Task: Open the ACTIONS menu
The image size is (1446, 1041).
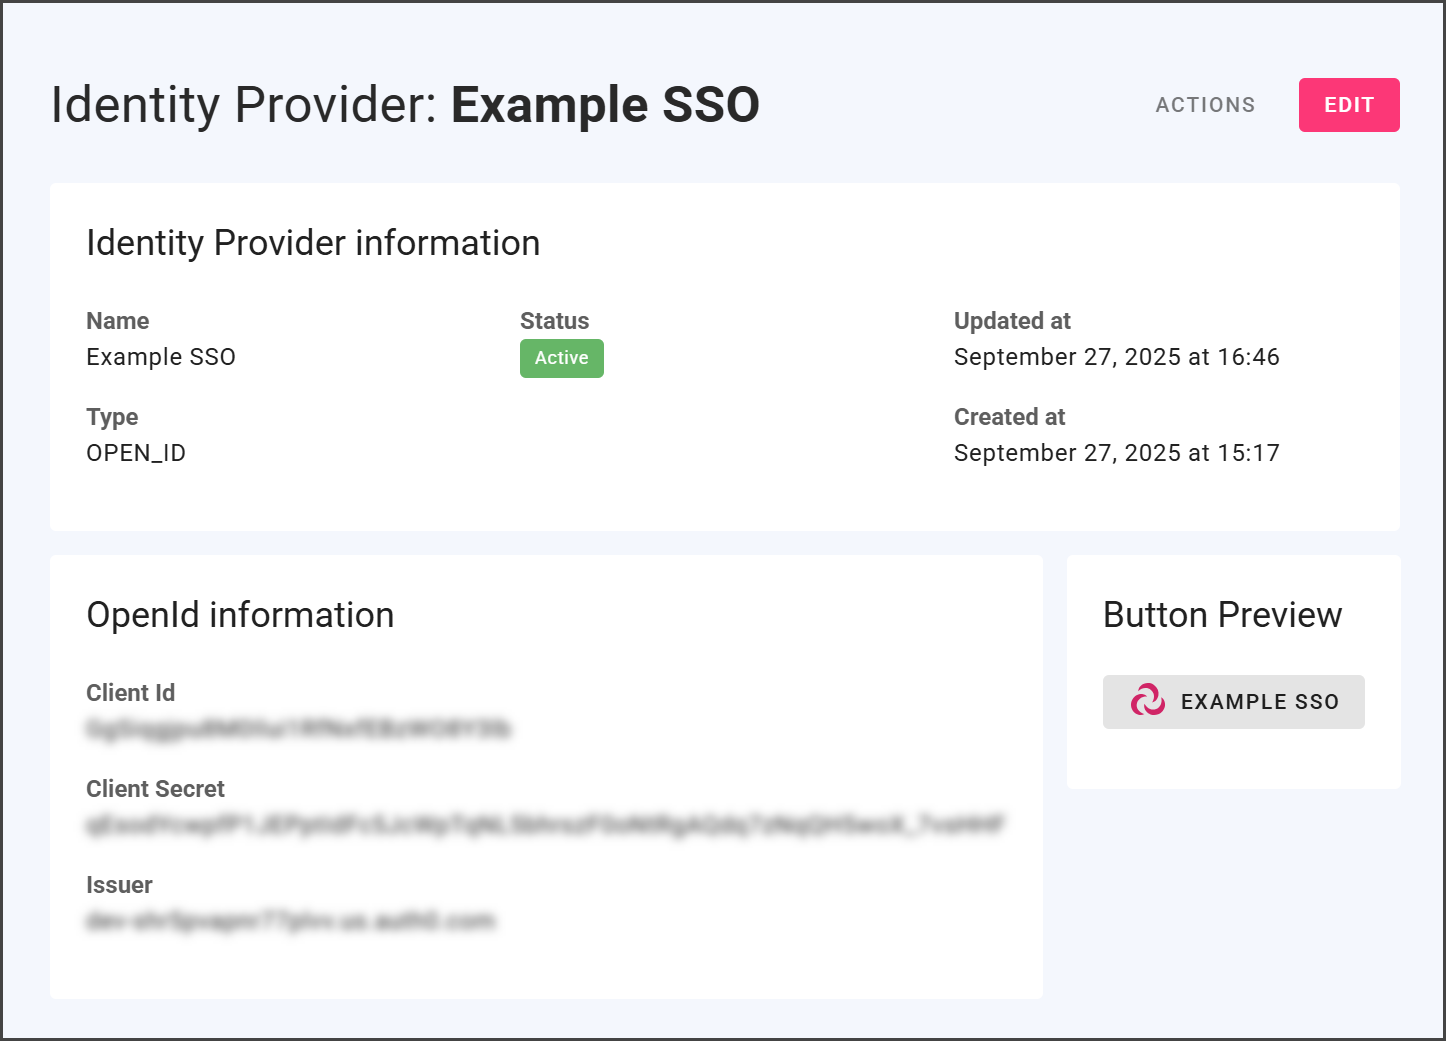Action: coord(1205,105)
